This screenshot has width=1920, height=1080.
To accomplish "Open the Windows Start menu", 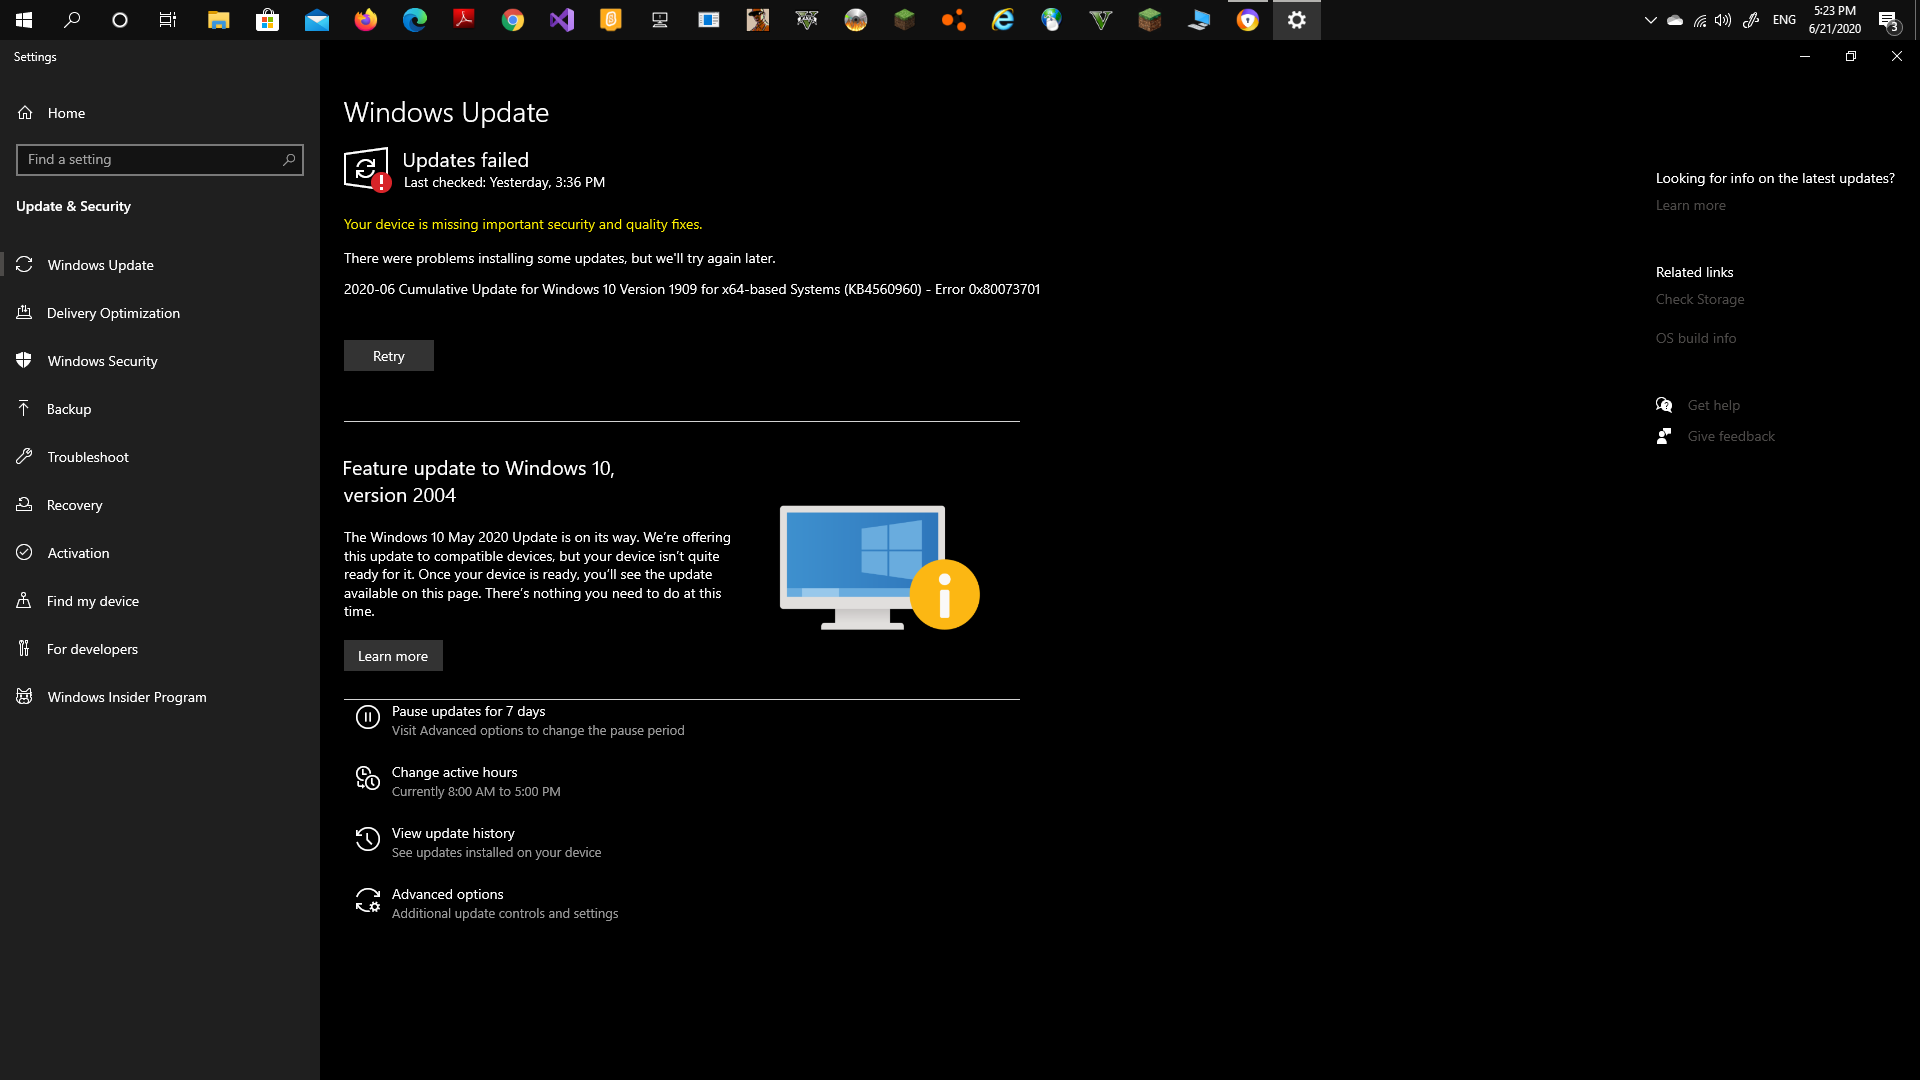I will pos(24,20).
